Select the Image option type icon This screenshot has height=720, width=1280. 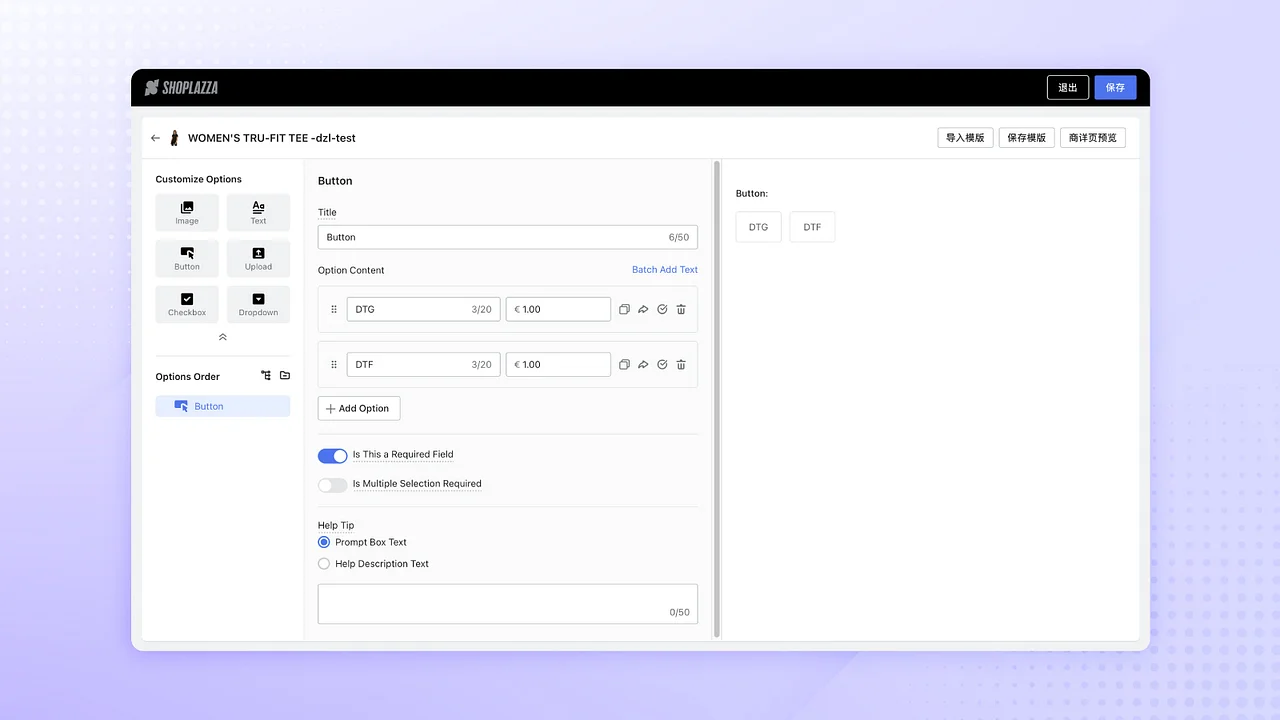[x=186, y=212]
